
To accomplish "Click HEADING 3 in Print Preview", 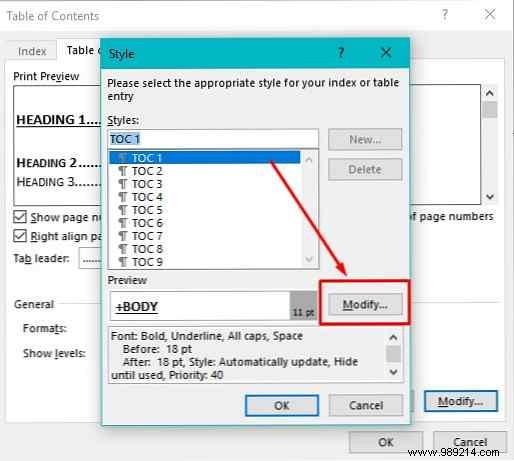I will click(58, 182).
